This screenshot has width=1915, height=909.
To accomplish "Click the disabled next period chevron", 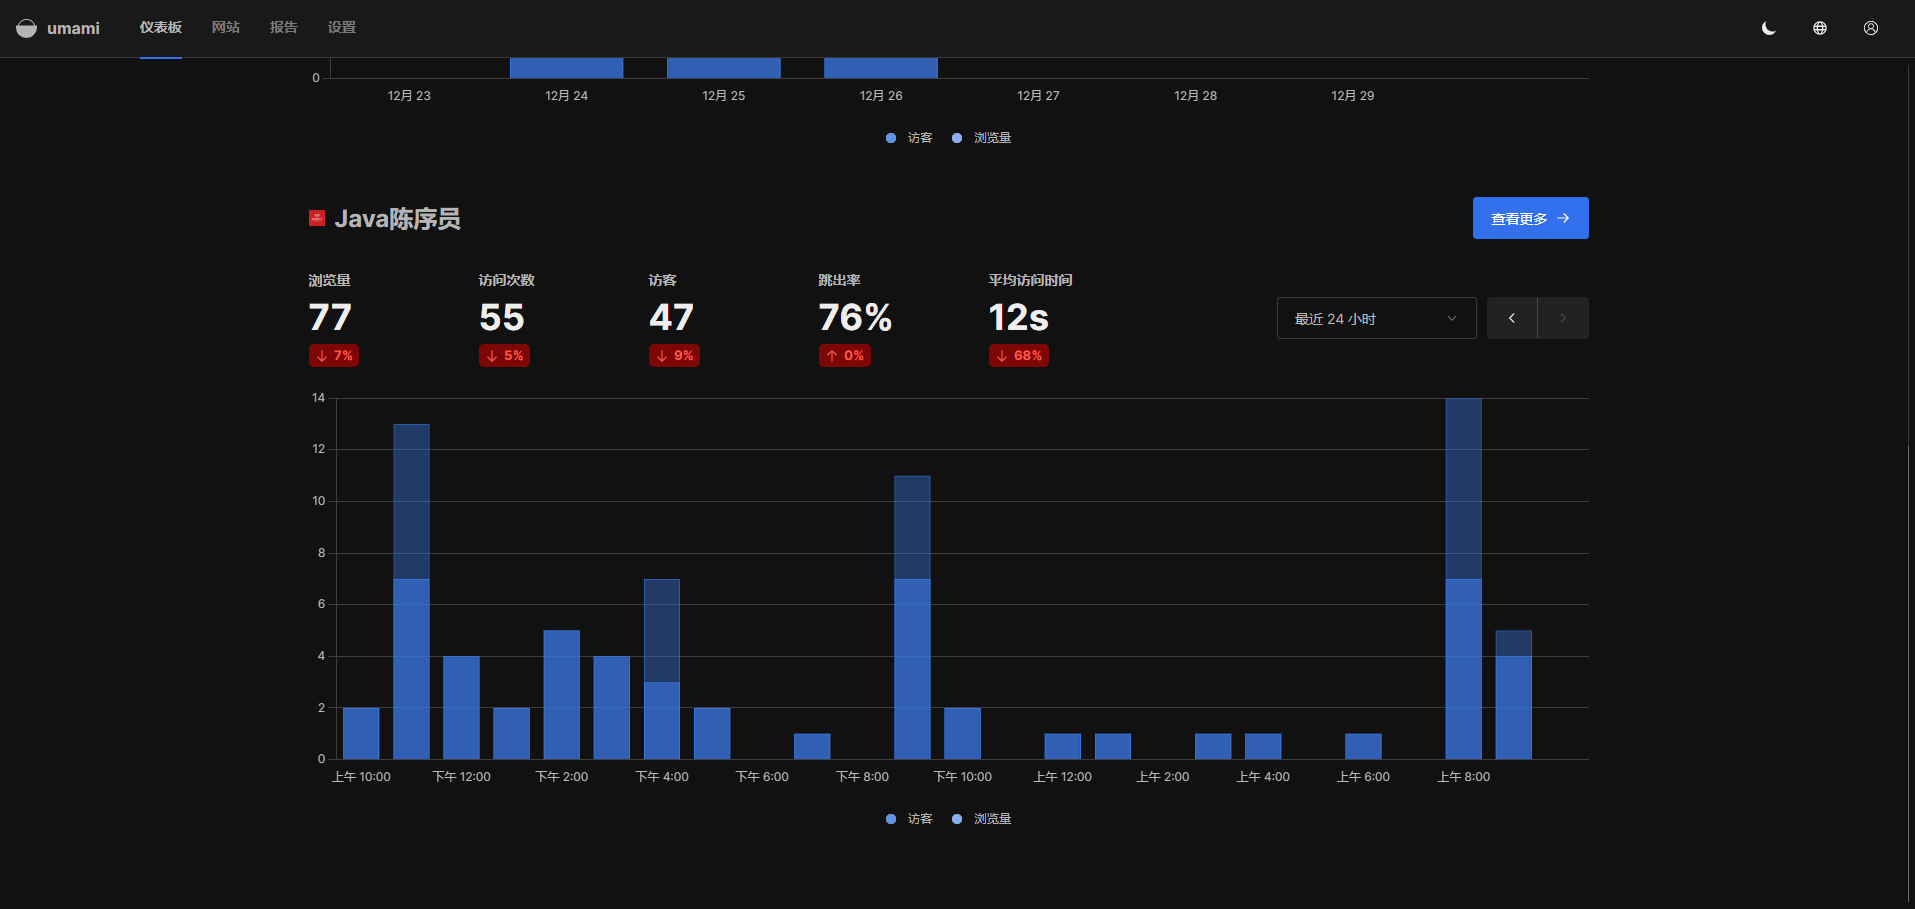I will (1562, 318).
